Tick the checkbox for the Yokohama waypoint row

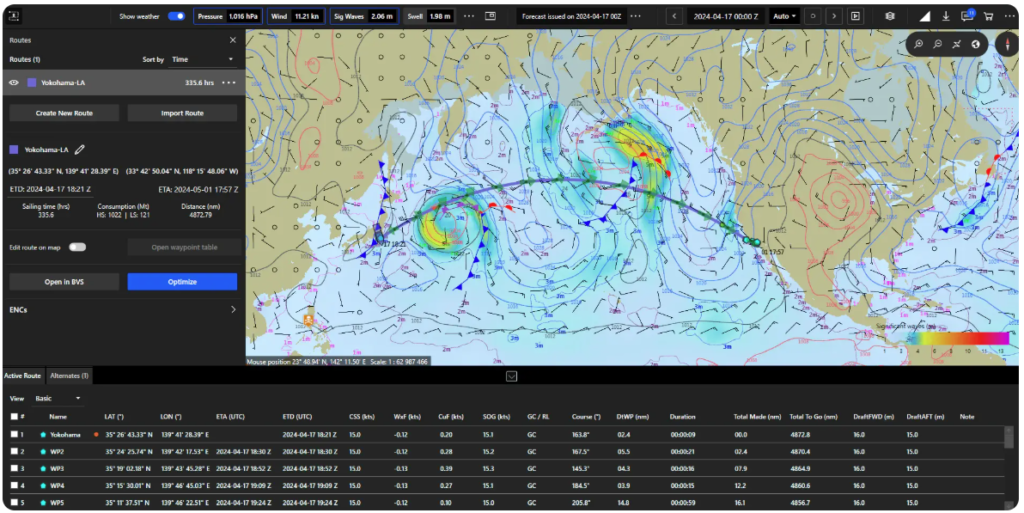click(x=14, y=435)
